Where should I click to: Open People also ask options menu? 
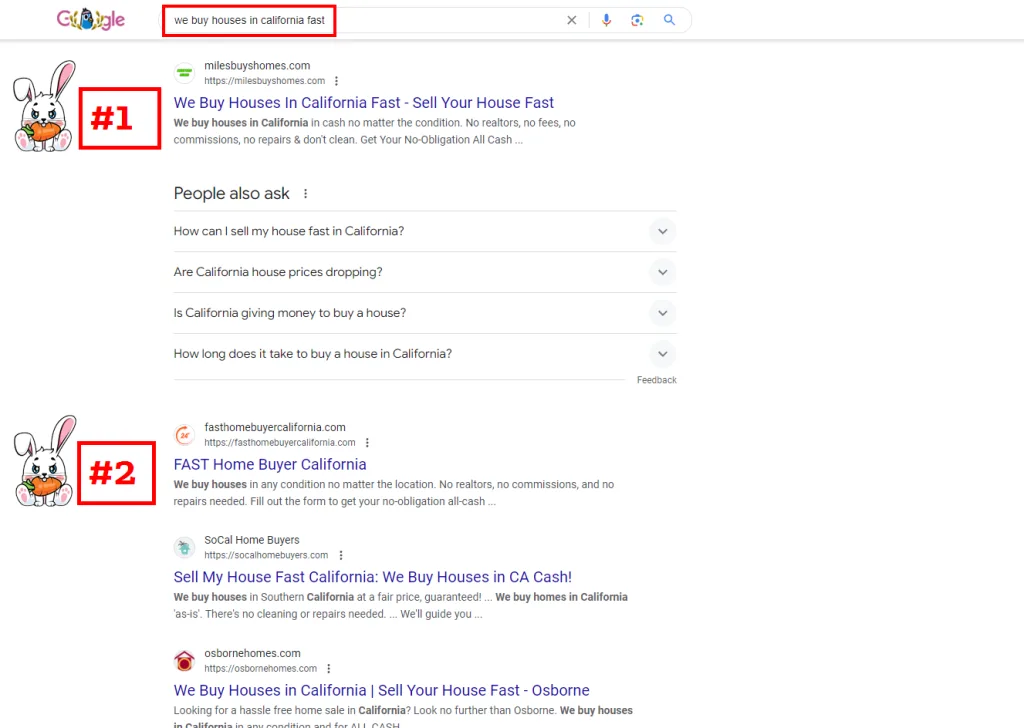point(306,194)
